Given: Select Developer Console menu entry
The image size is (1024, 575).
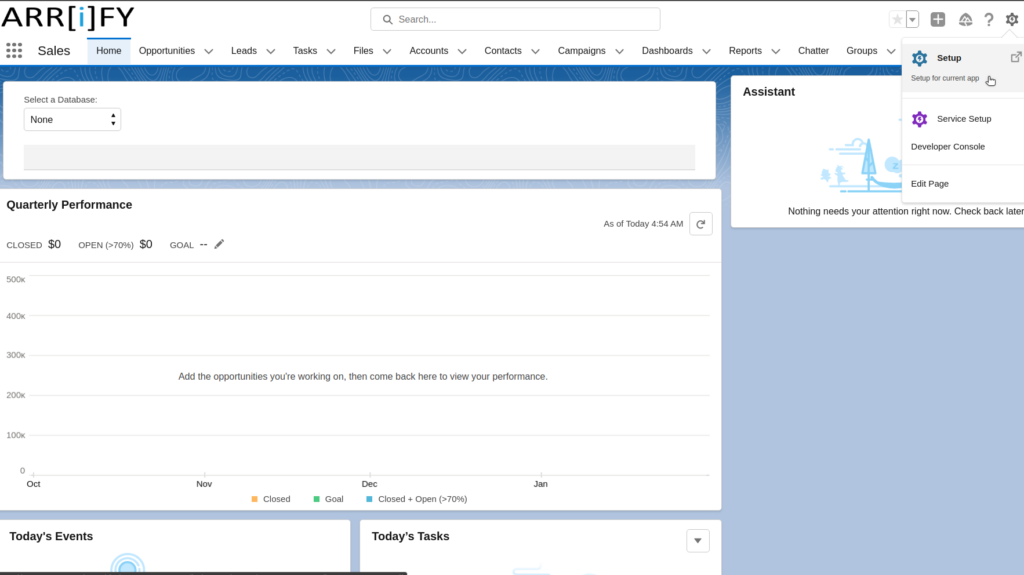Looking at the screenshot, I should tap(947, 147).
